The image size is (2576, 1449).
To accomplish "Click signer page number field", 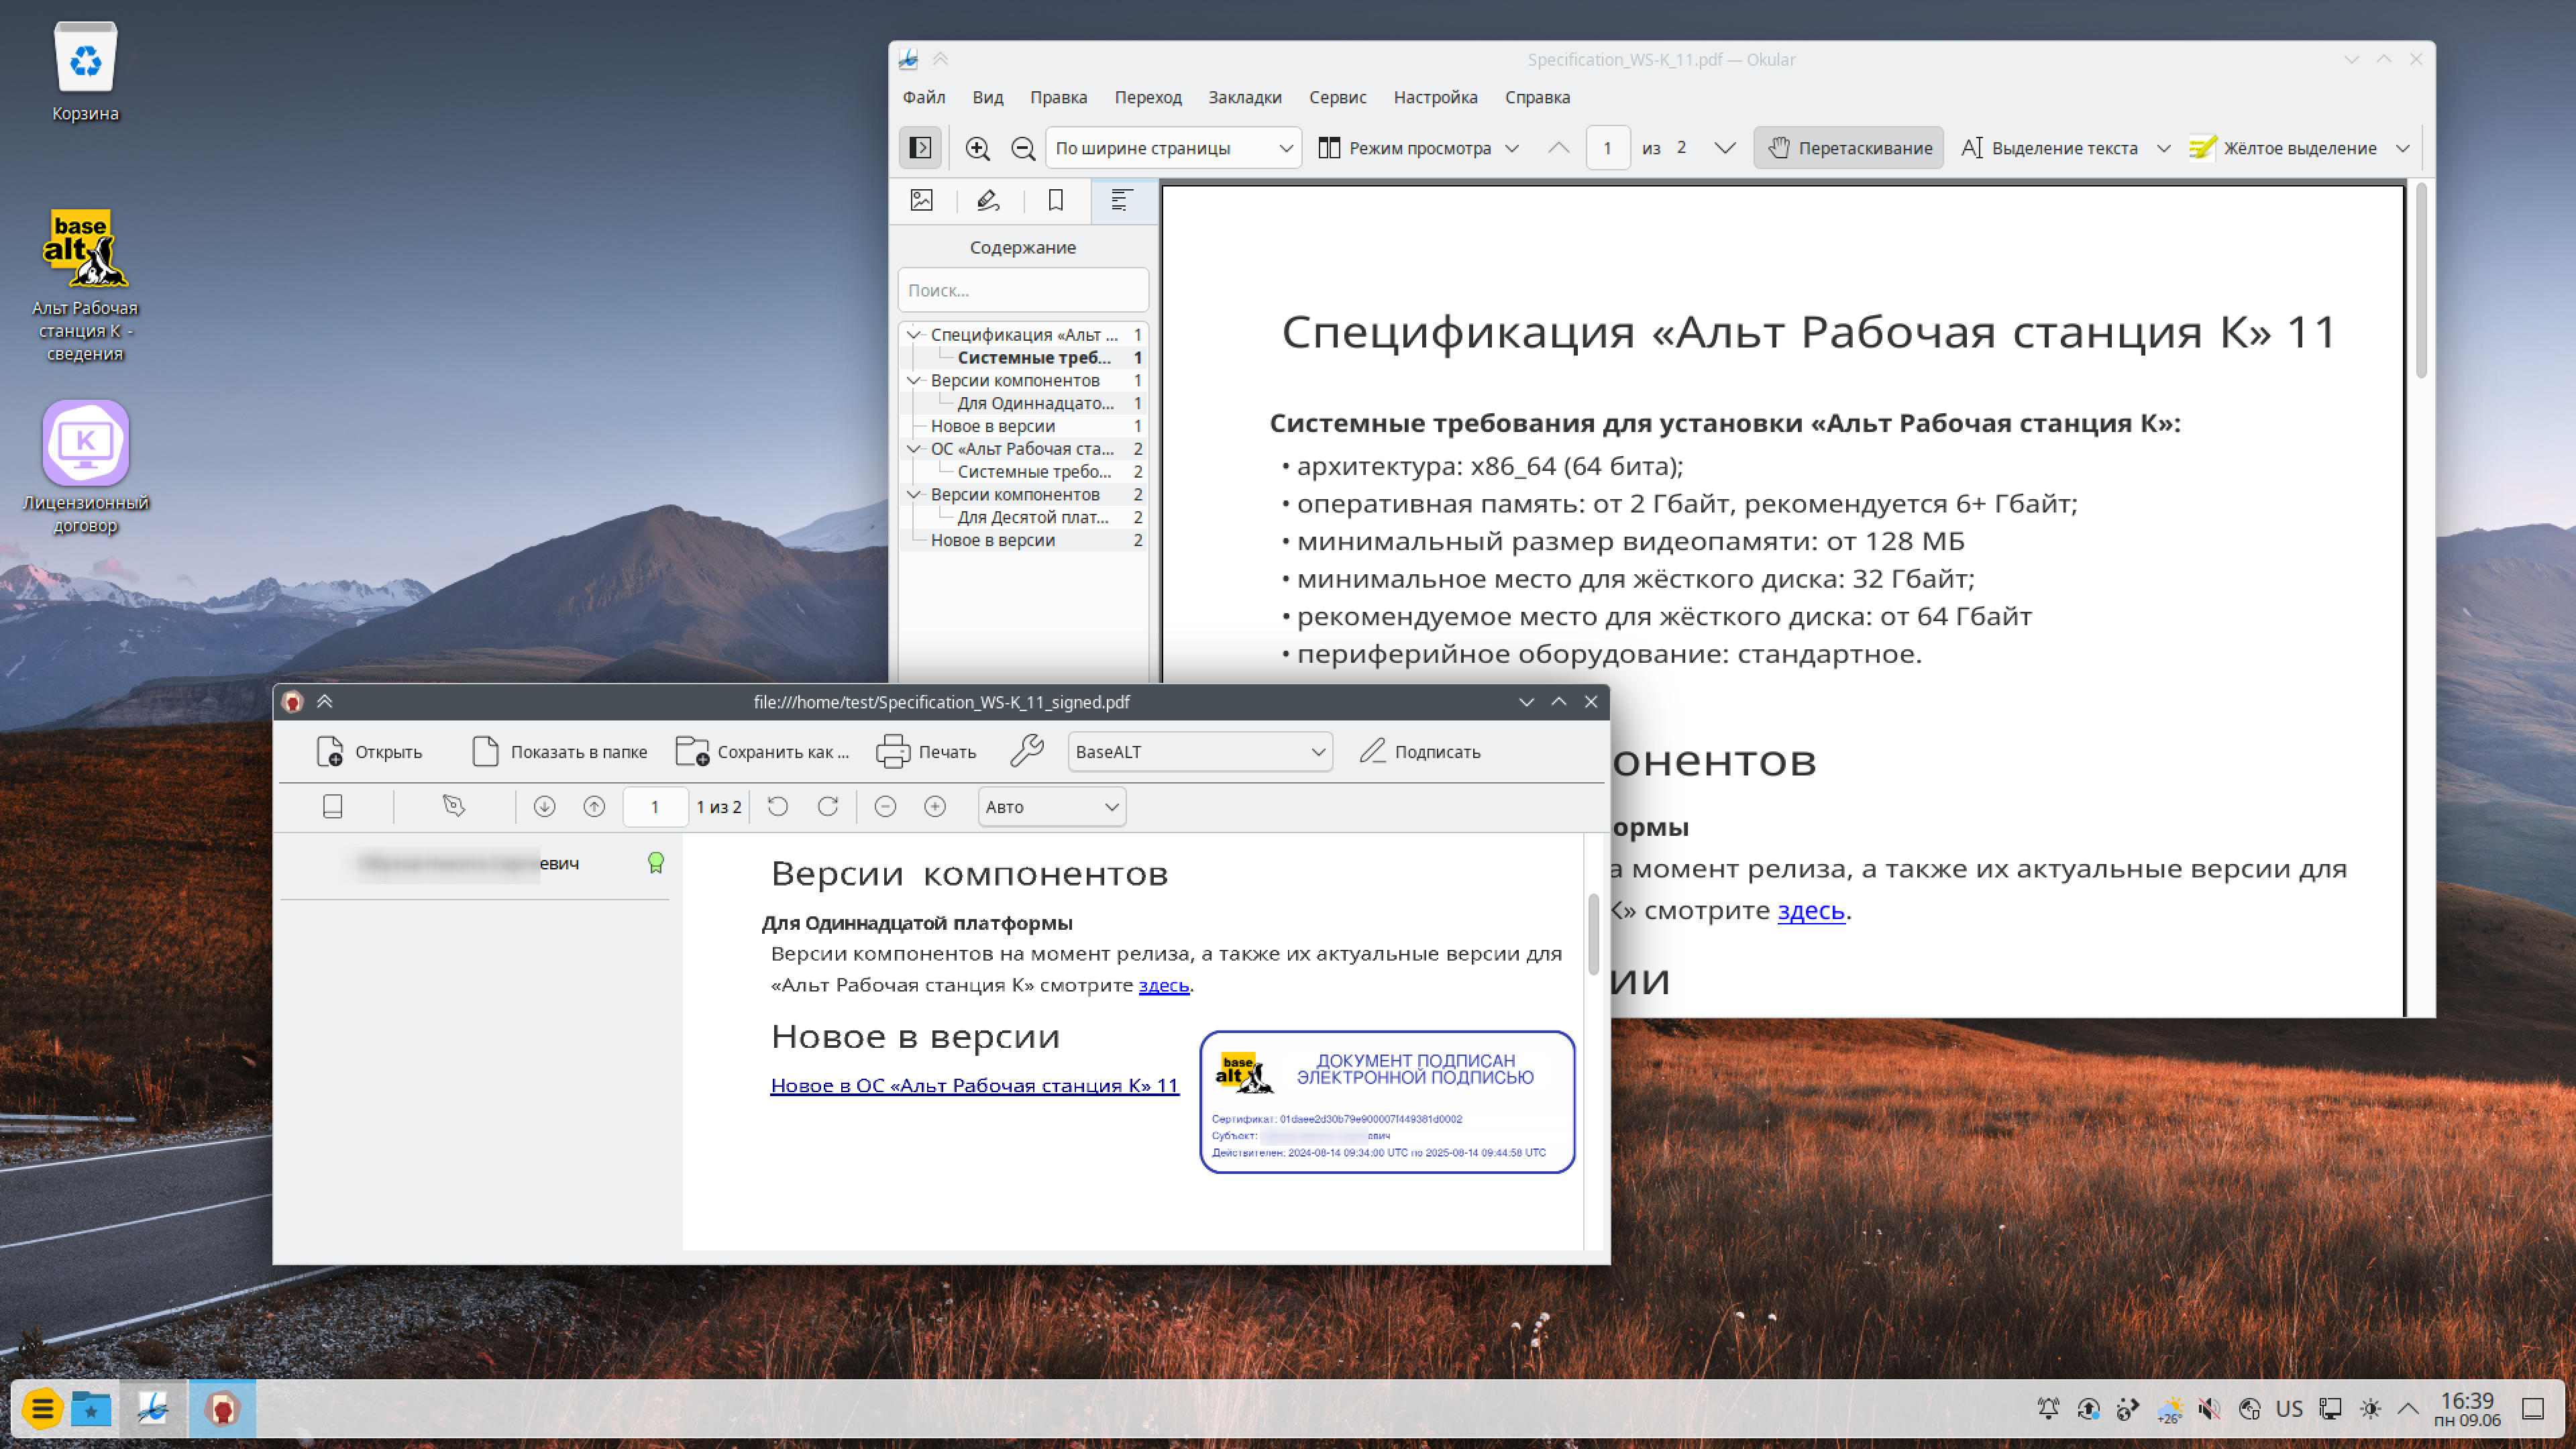I will 655,807.
